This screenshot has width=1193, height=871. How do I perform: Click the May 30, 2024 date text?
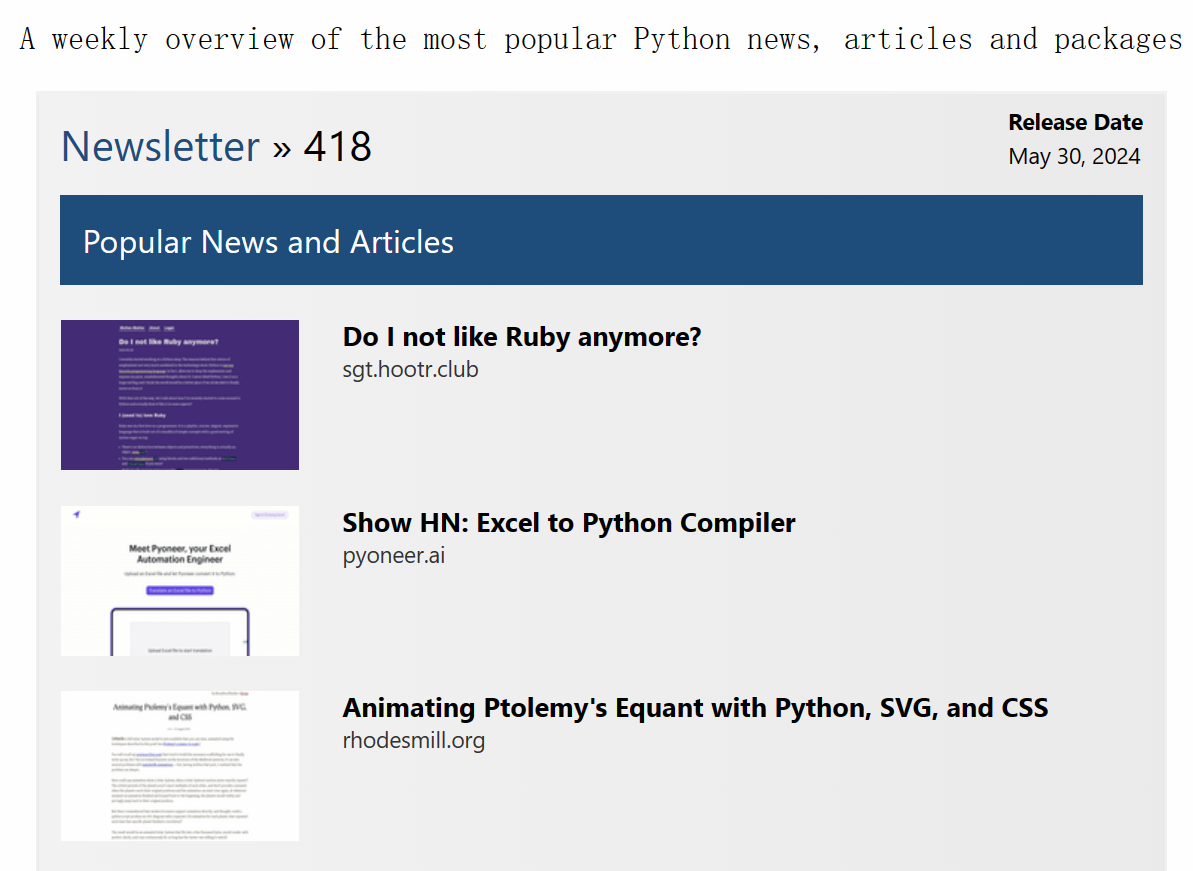tap(1074, 157)
